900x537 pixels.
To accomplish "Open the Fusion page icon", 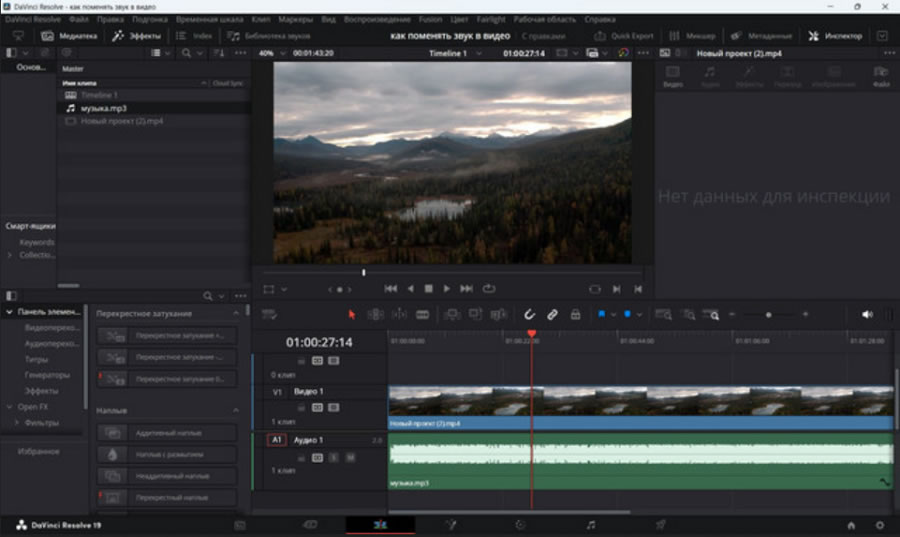I will click(451, 524).
